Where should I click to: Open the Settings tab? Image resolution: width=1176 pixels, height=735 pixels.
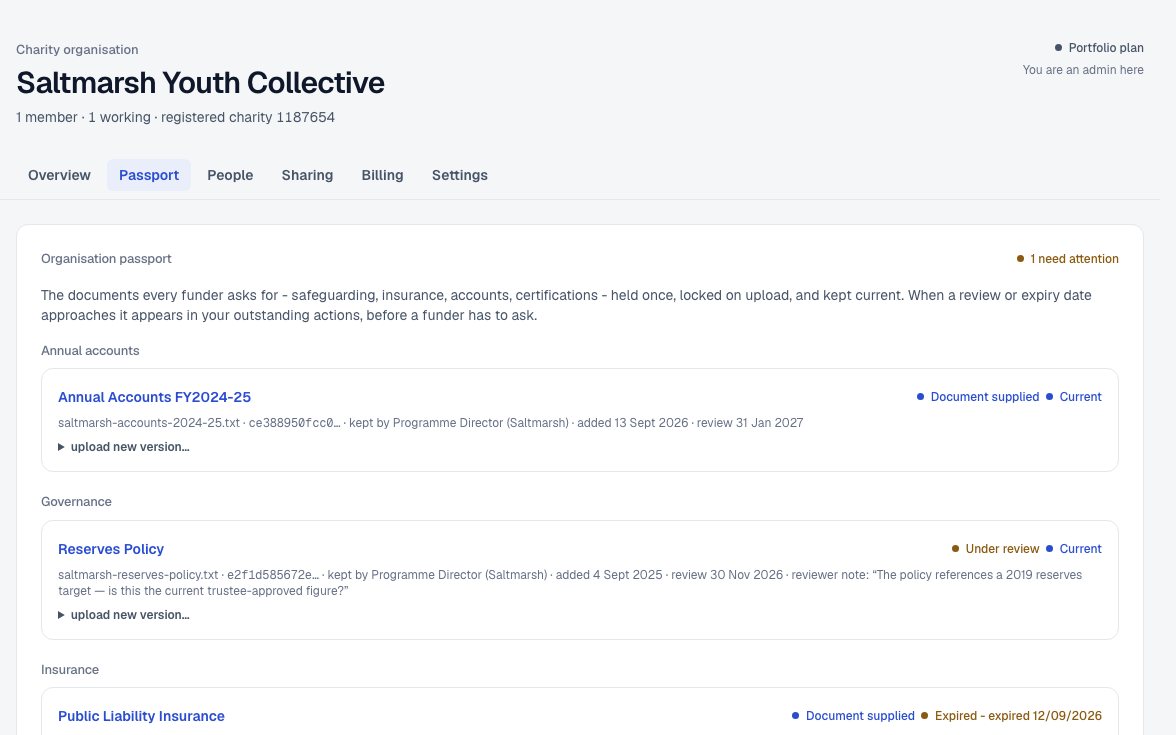460,175
